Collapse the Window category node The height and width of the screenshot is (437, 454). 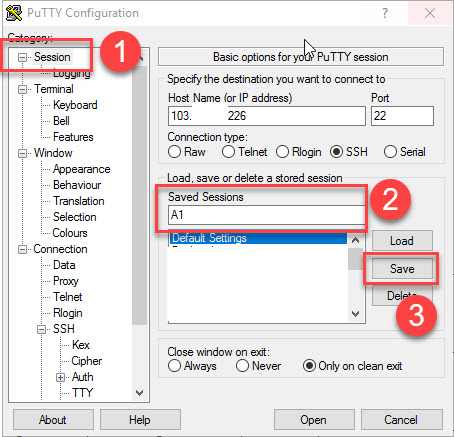pos(23,153)
